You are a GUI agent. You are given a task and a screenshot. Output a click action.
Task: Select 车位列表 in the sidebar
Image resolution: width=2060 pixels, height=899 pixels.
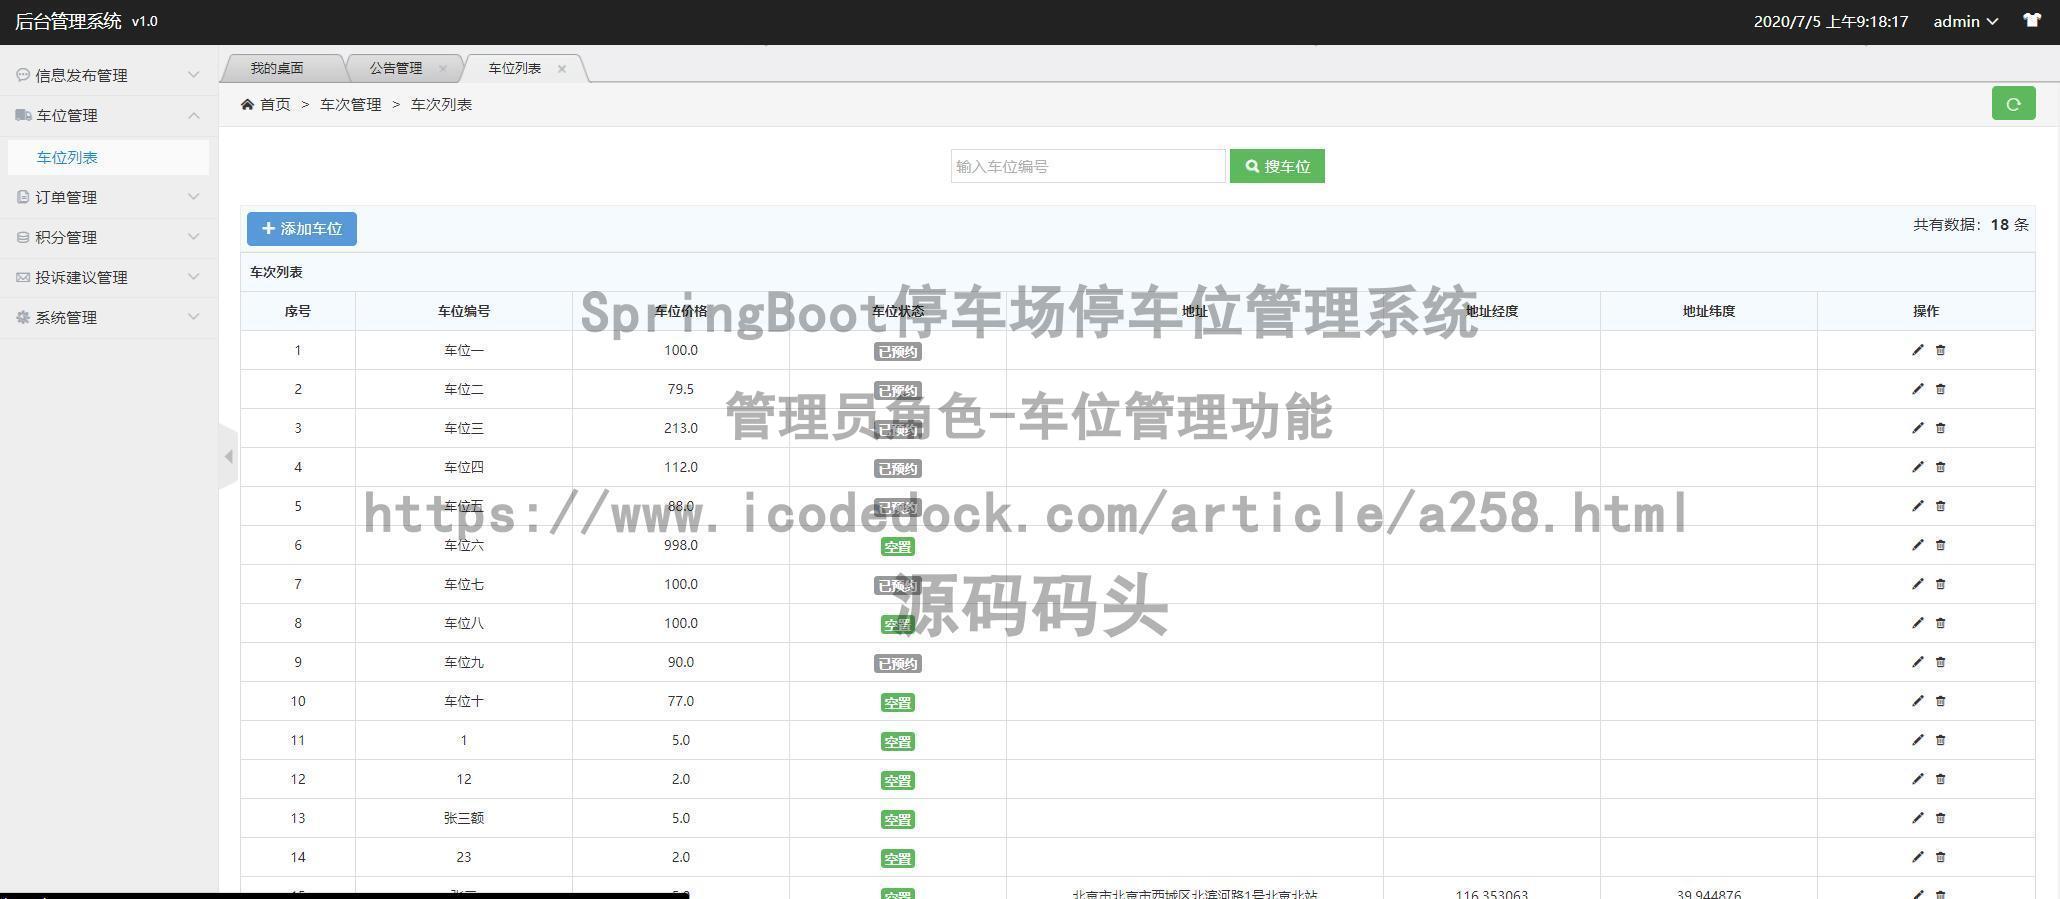pos(67,158)
